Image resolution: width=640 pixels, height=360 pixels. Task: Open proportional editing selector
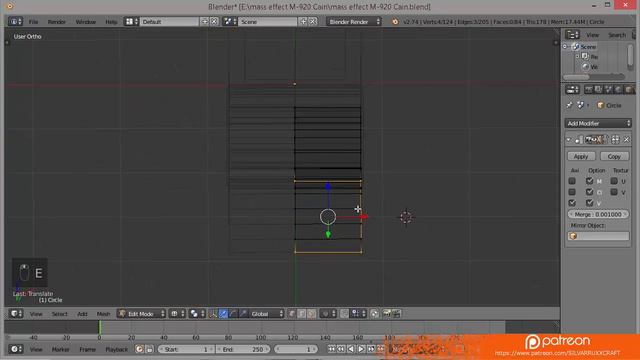point(328,313)
